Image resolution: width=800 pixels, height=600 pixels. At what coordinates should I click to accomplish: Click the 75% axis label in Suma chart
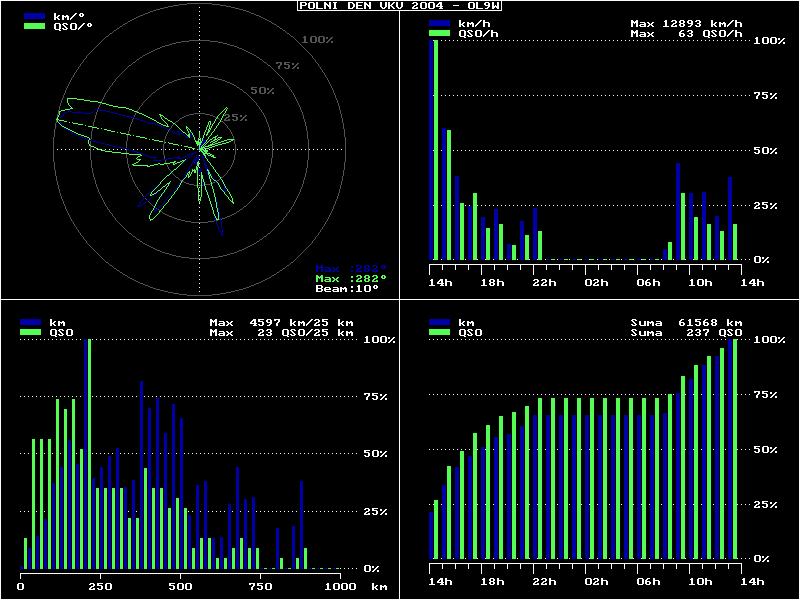[766, 394]
